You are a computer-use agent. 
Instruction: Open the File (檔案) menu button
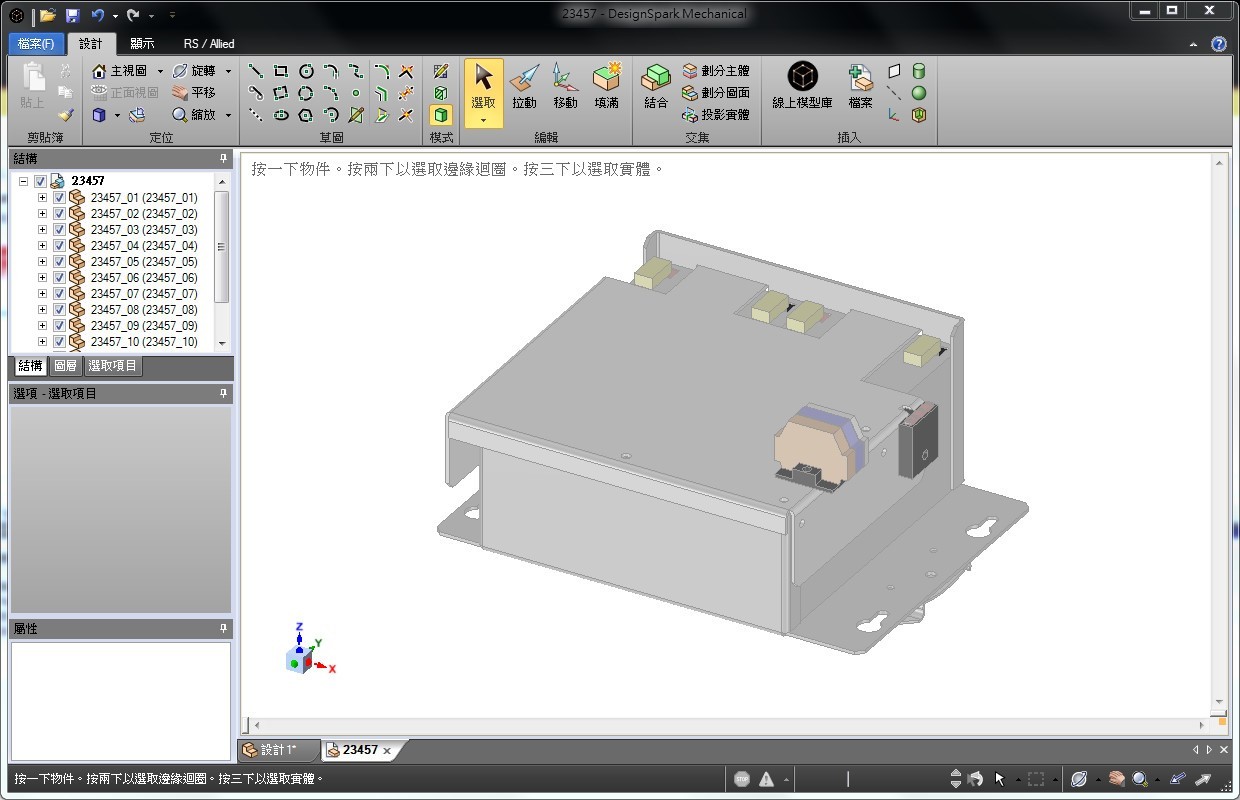point(36,44)
